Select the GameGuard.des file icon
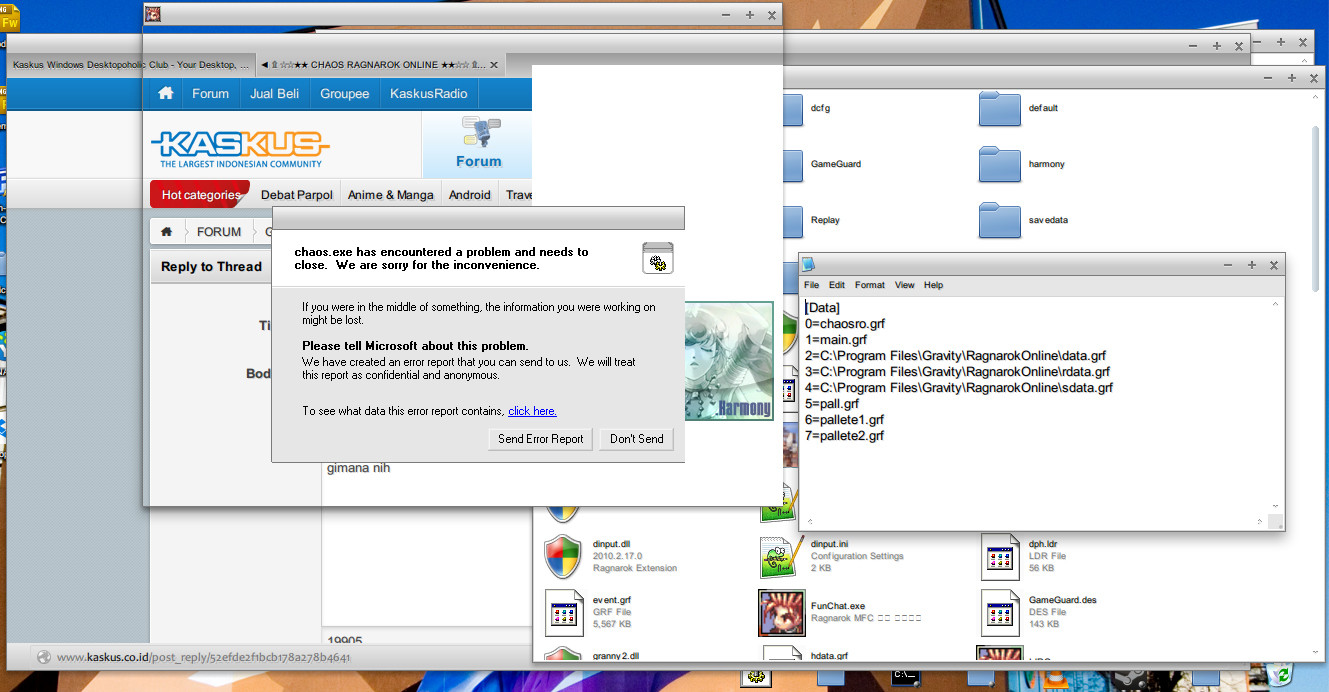The height and width of the screenshot is (692, 1329). tap(1000, 613)
